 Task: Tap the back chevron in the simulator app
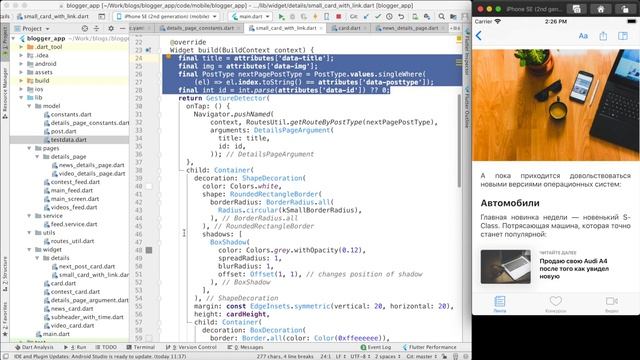coord(479,36)
